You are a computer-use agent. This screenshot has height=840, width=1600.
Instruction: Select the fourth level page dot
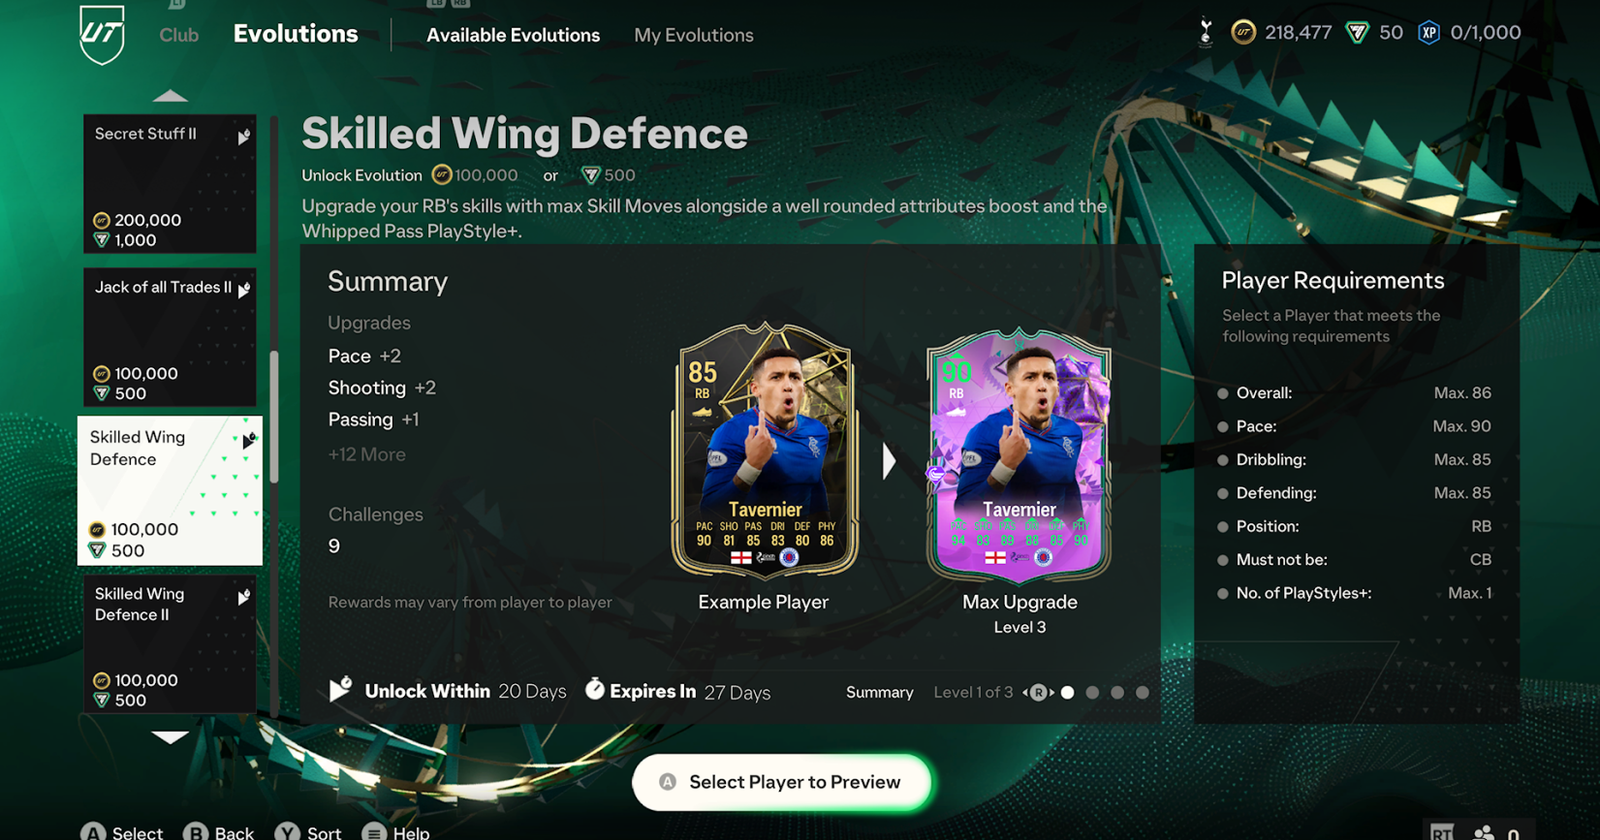click(1142, 692)
